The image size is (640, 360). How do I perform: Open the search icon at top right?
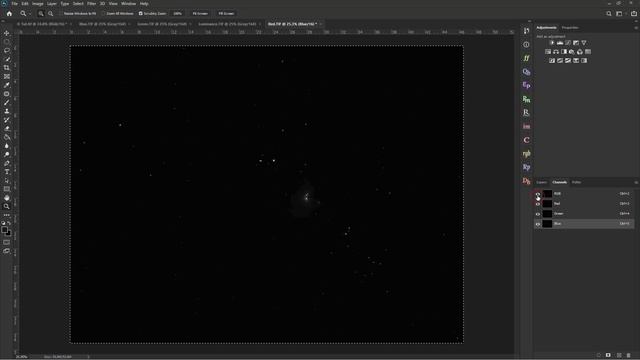point(609,13)
